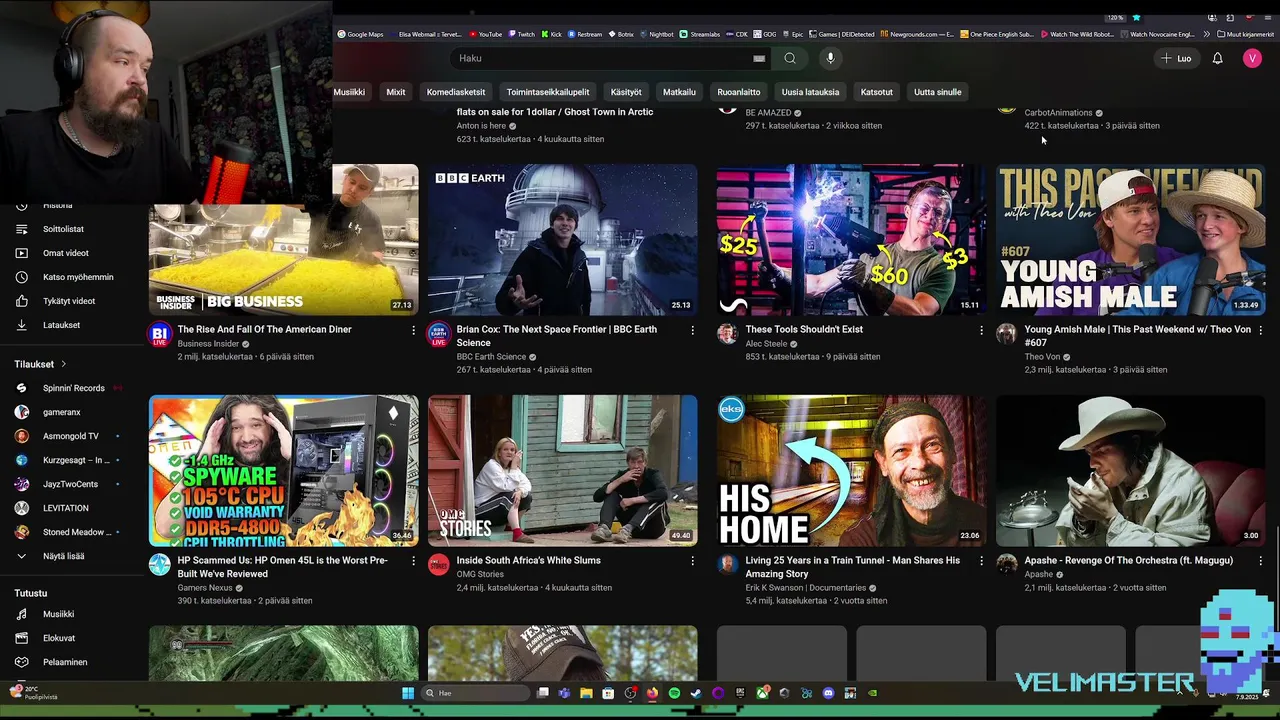
Task: Click the YouTube search magnifier button
Action: click(x=790, y=58)
